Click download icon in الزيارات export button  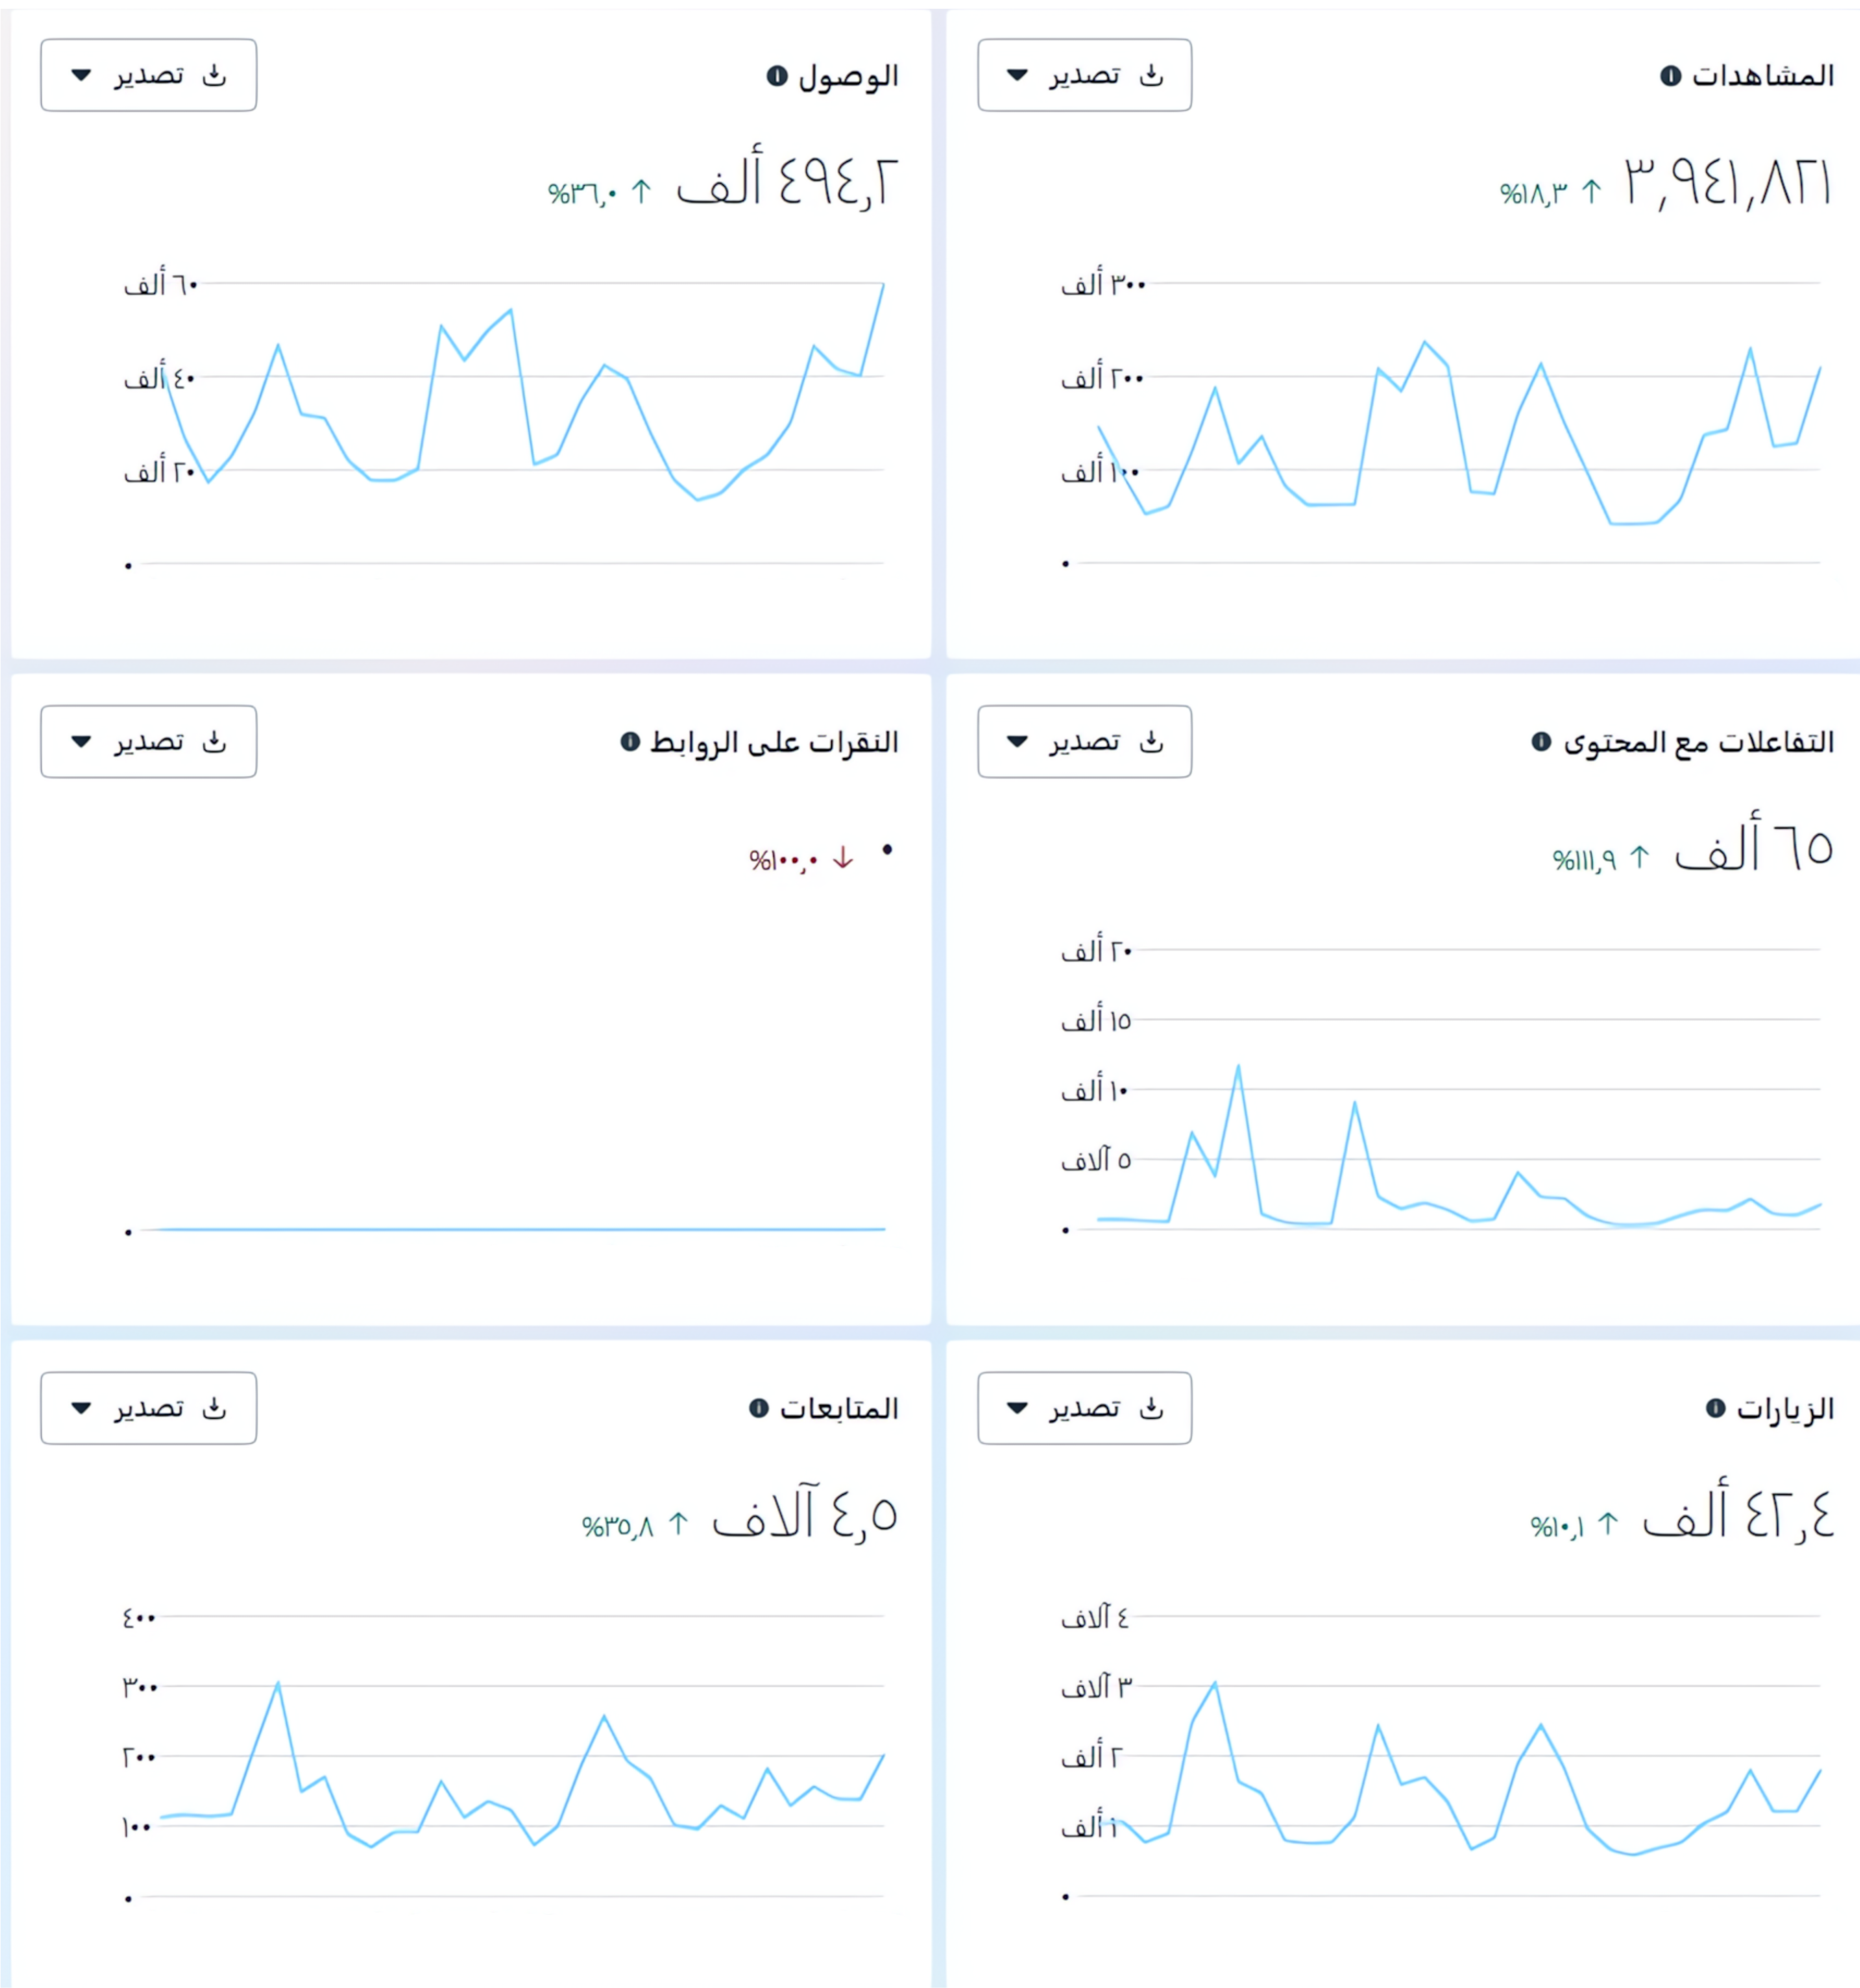(x=1152, y=1408)
